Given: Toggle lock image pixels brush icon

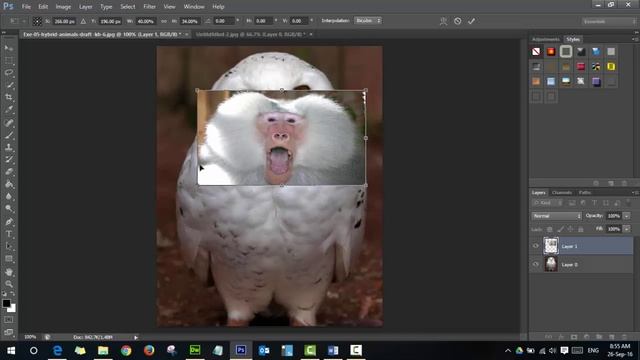Looking at the screenshot, I should [560, 229].
